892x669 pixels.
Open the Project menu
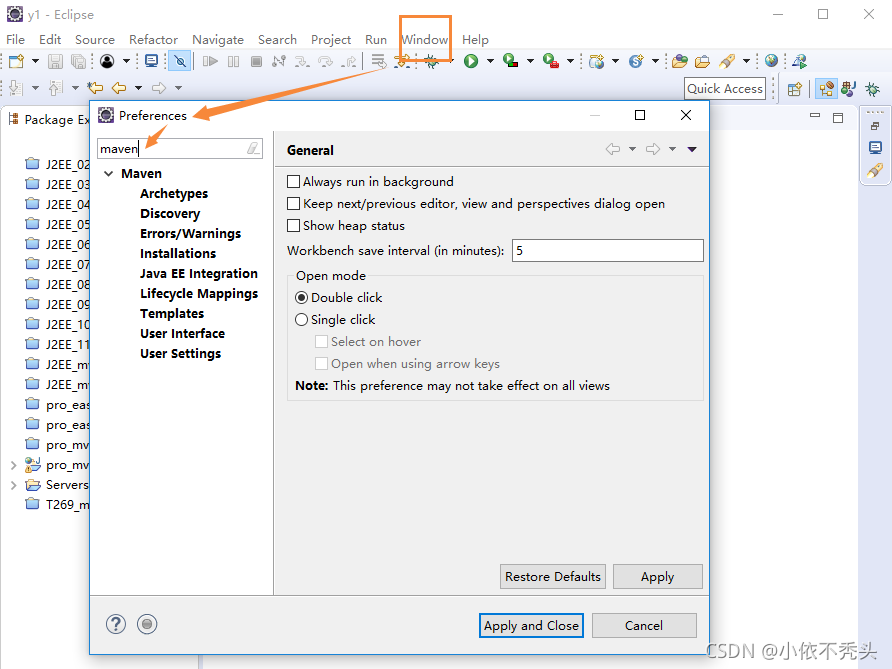click(x=331, y=40)
